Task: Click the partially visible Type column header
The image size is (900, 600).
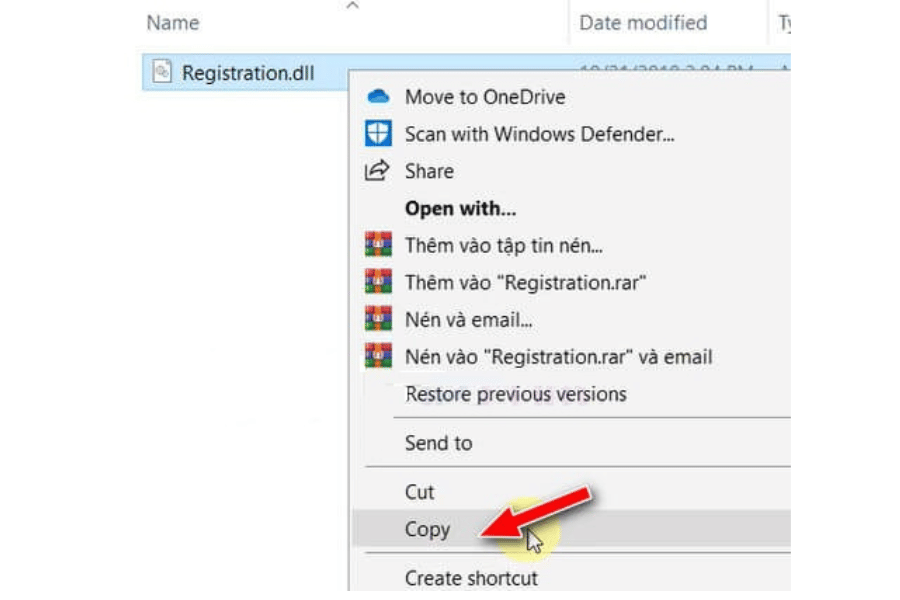Action: point(784,23)
